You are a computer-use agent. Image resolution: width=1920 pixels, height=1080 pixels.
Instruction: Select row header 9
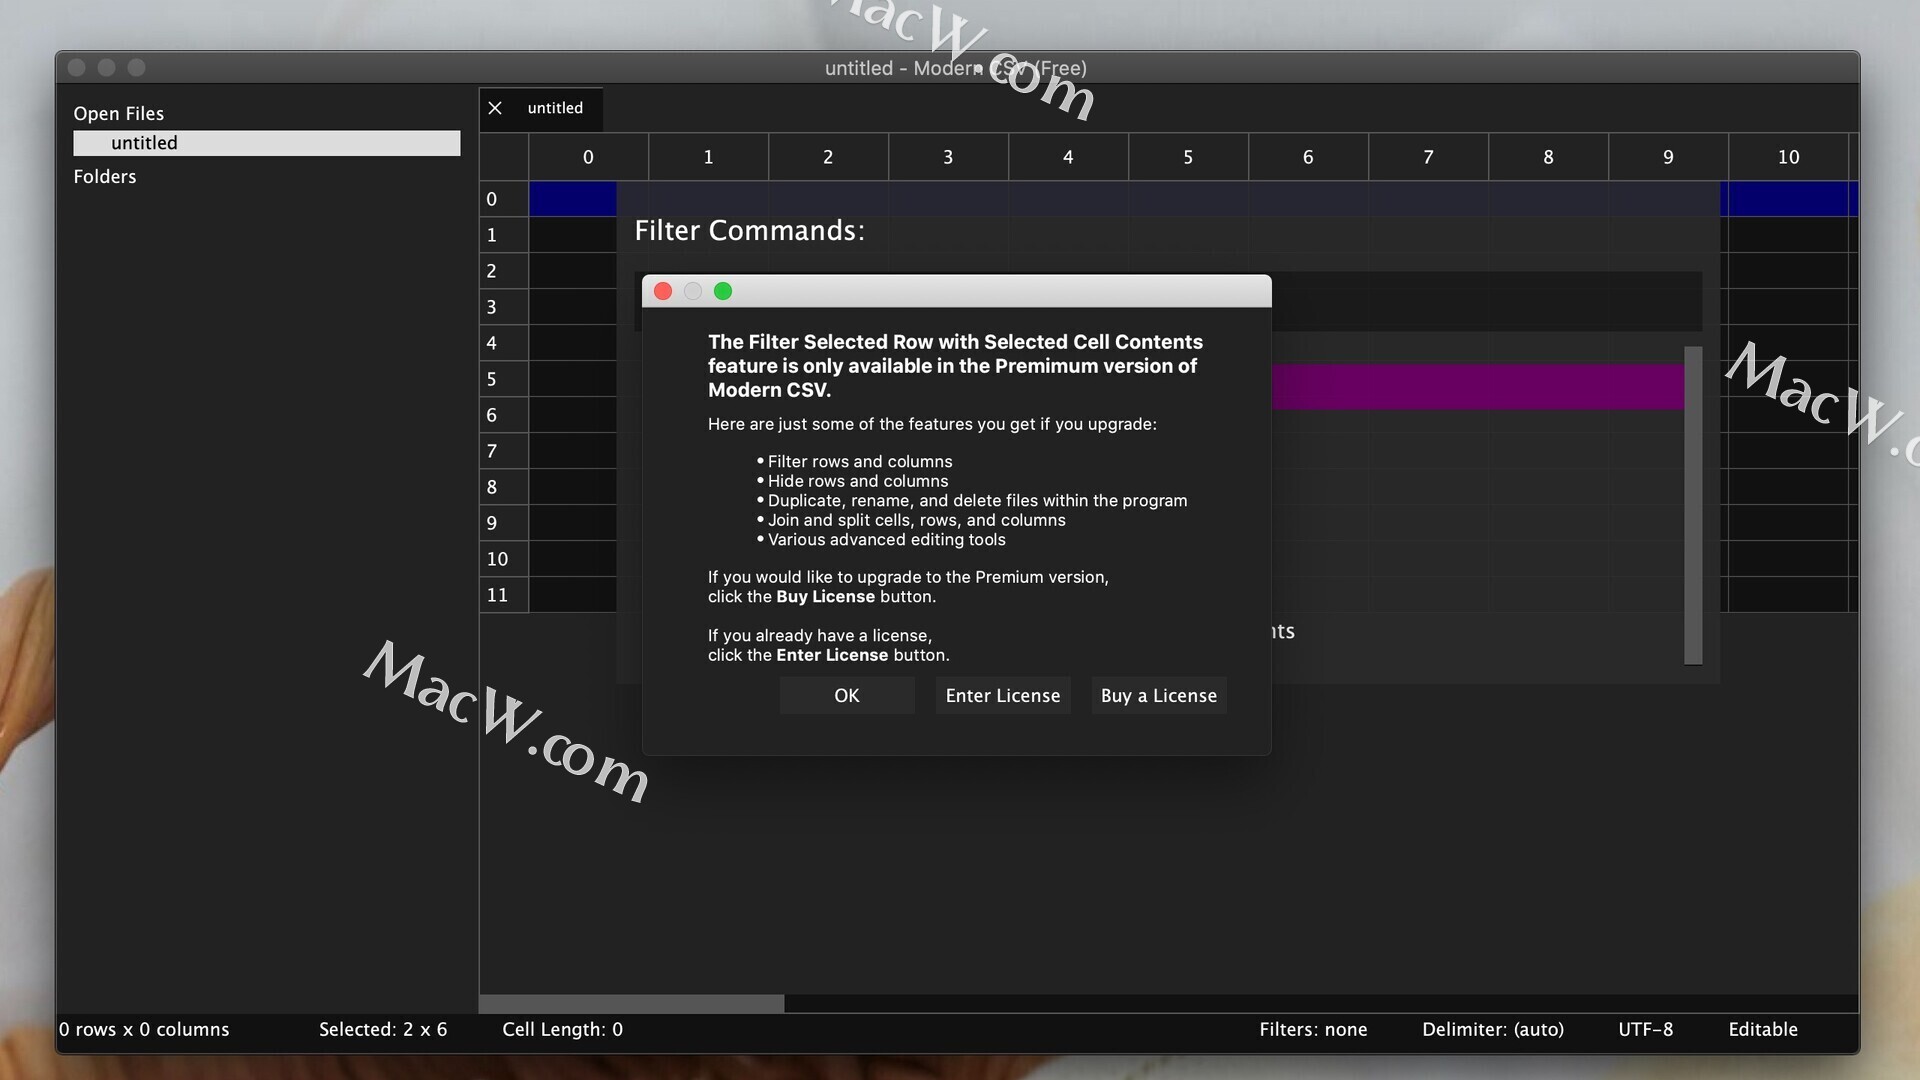(504, 523)
